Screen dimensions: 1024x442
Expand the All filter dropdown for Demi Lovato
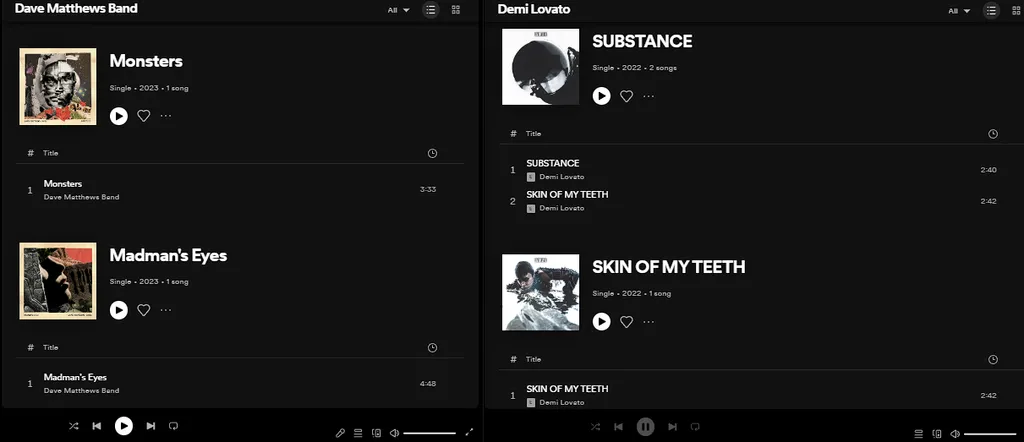click(x=959, y=10)
